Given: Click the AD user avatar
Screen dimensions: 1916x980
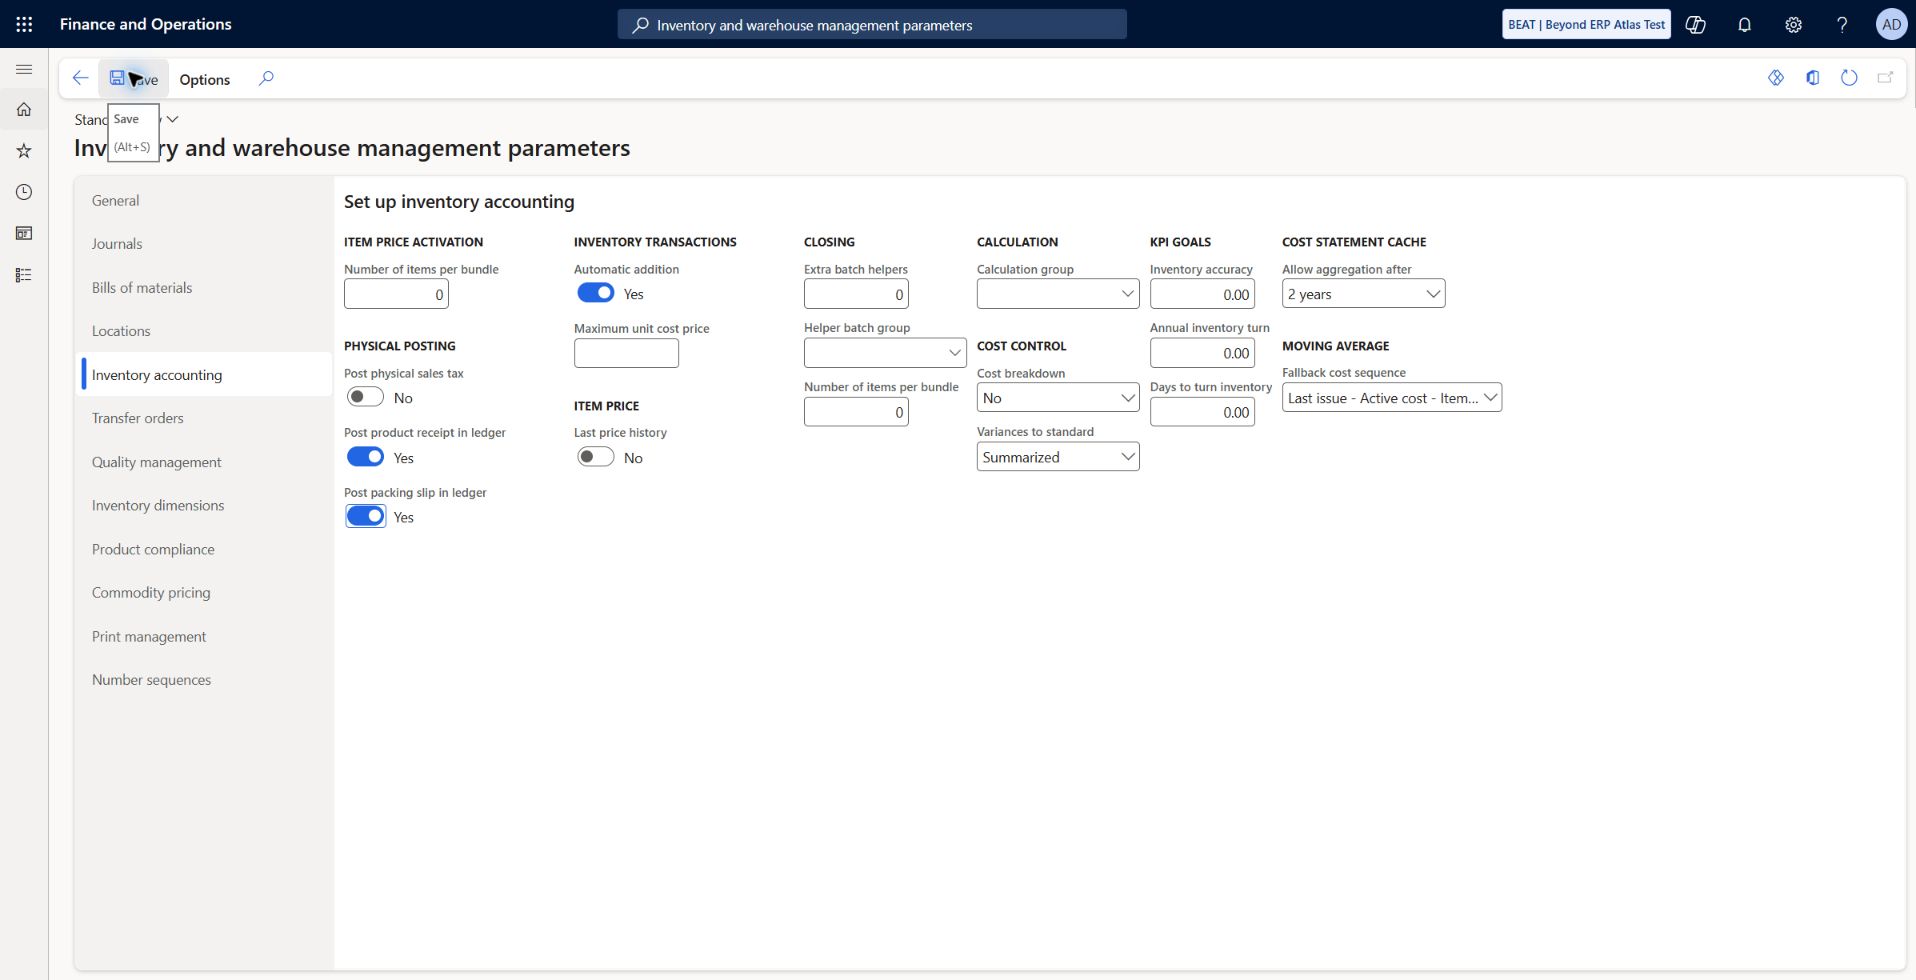Looking at the screenshot, I should pyautogui.click(x=1891, y=24).
